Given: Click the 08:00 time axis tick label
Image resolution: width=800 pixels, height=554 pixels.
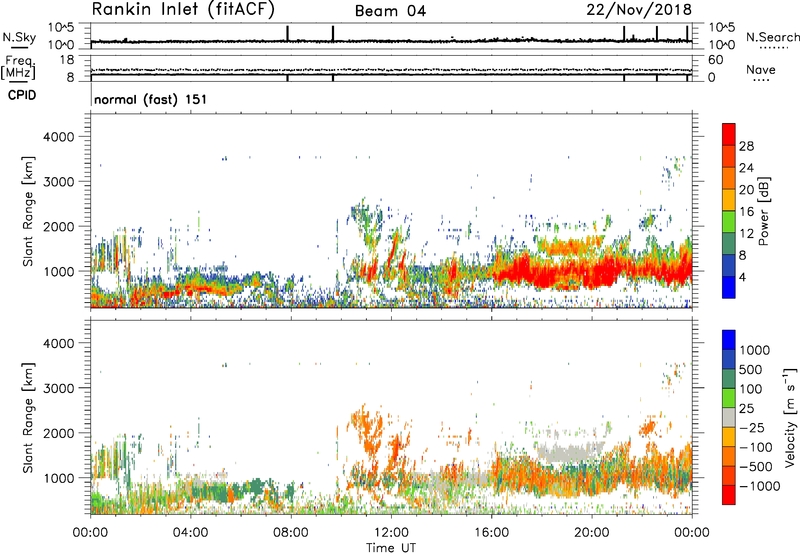Looking at the screenshot, I should (291, 533).
